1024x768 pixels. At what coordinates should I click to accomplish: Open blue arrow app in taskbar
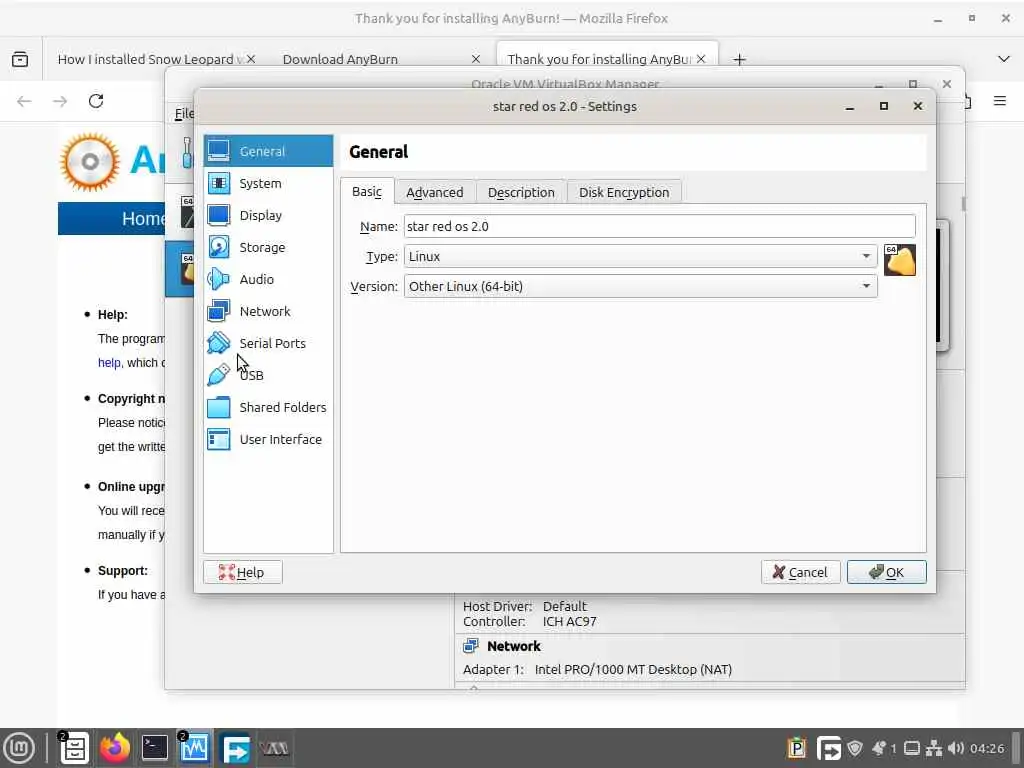(x=235, y=748)
